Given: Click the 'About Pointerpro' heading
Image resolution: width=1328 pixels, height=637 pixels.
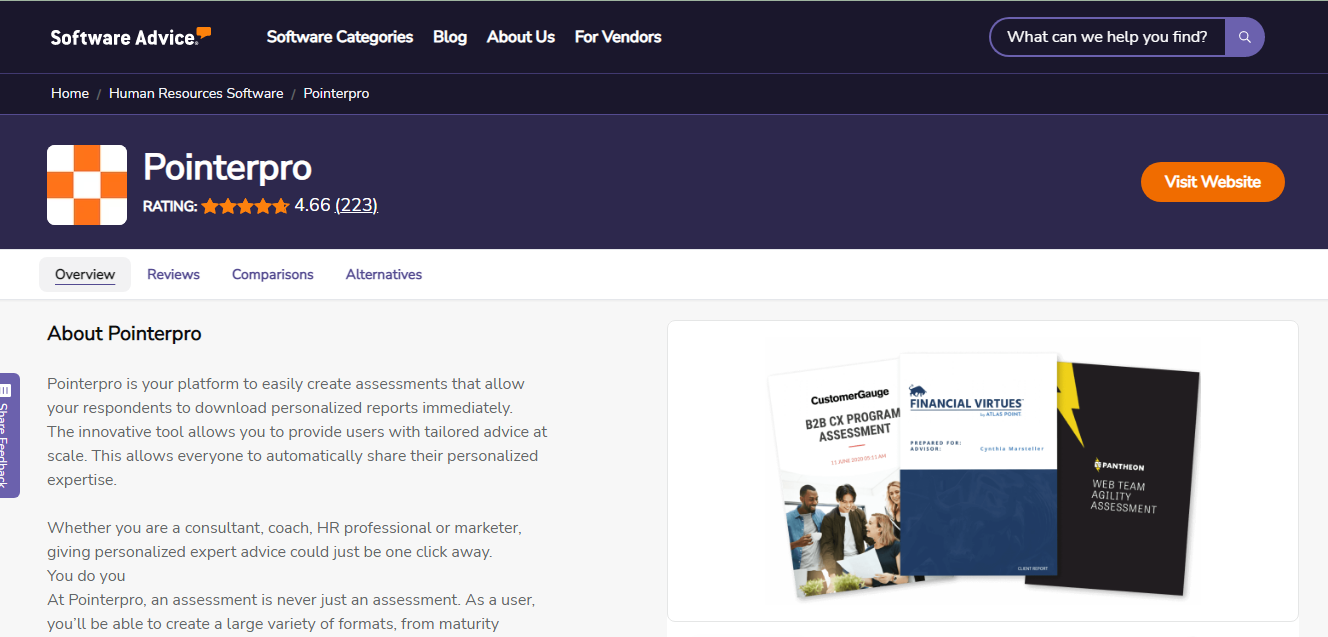Looking at the screenshot, I should 124,333.
